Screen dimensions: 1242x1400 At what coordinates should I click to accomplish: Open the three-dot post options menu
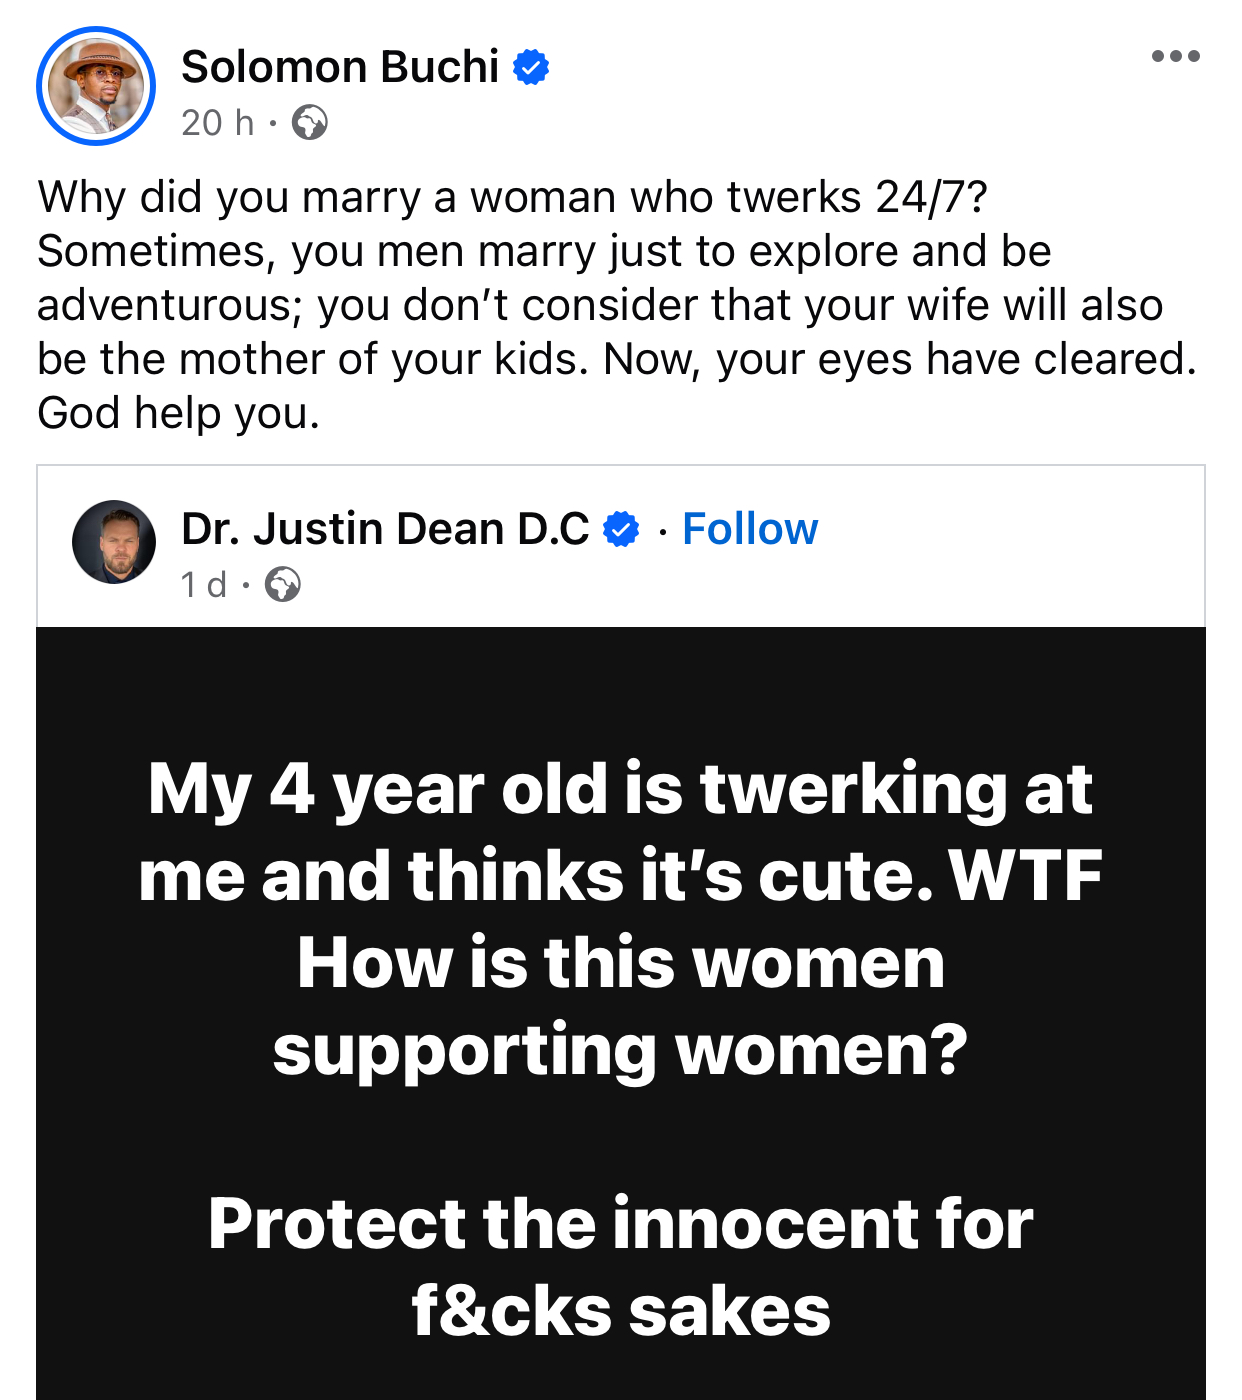[1175, 56]
